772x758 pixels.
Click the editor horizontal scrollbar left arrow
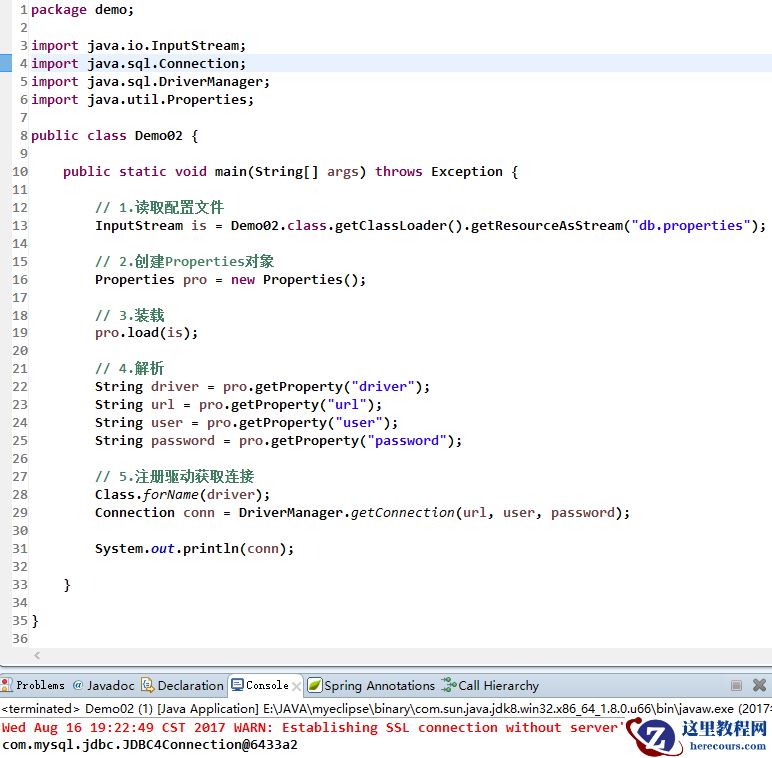(38, 656)
